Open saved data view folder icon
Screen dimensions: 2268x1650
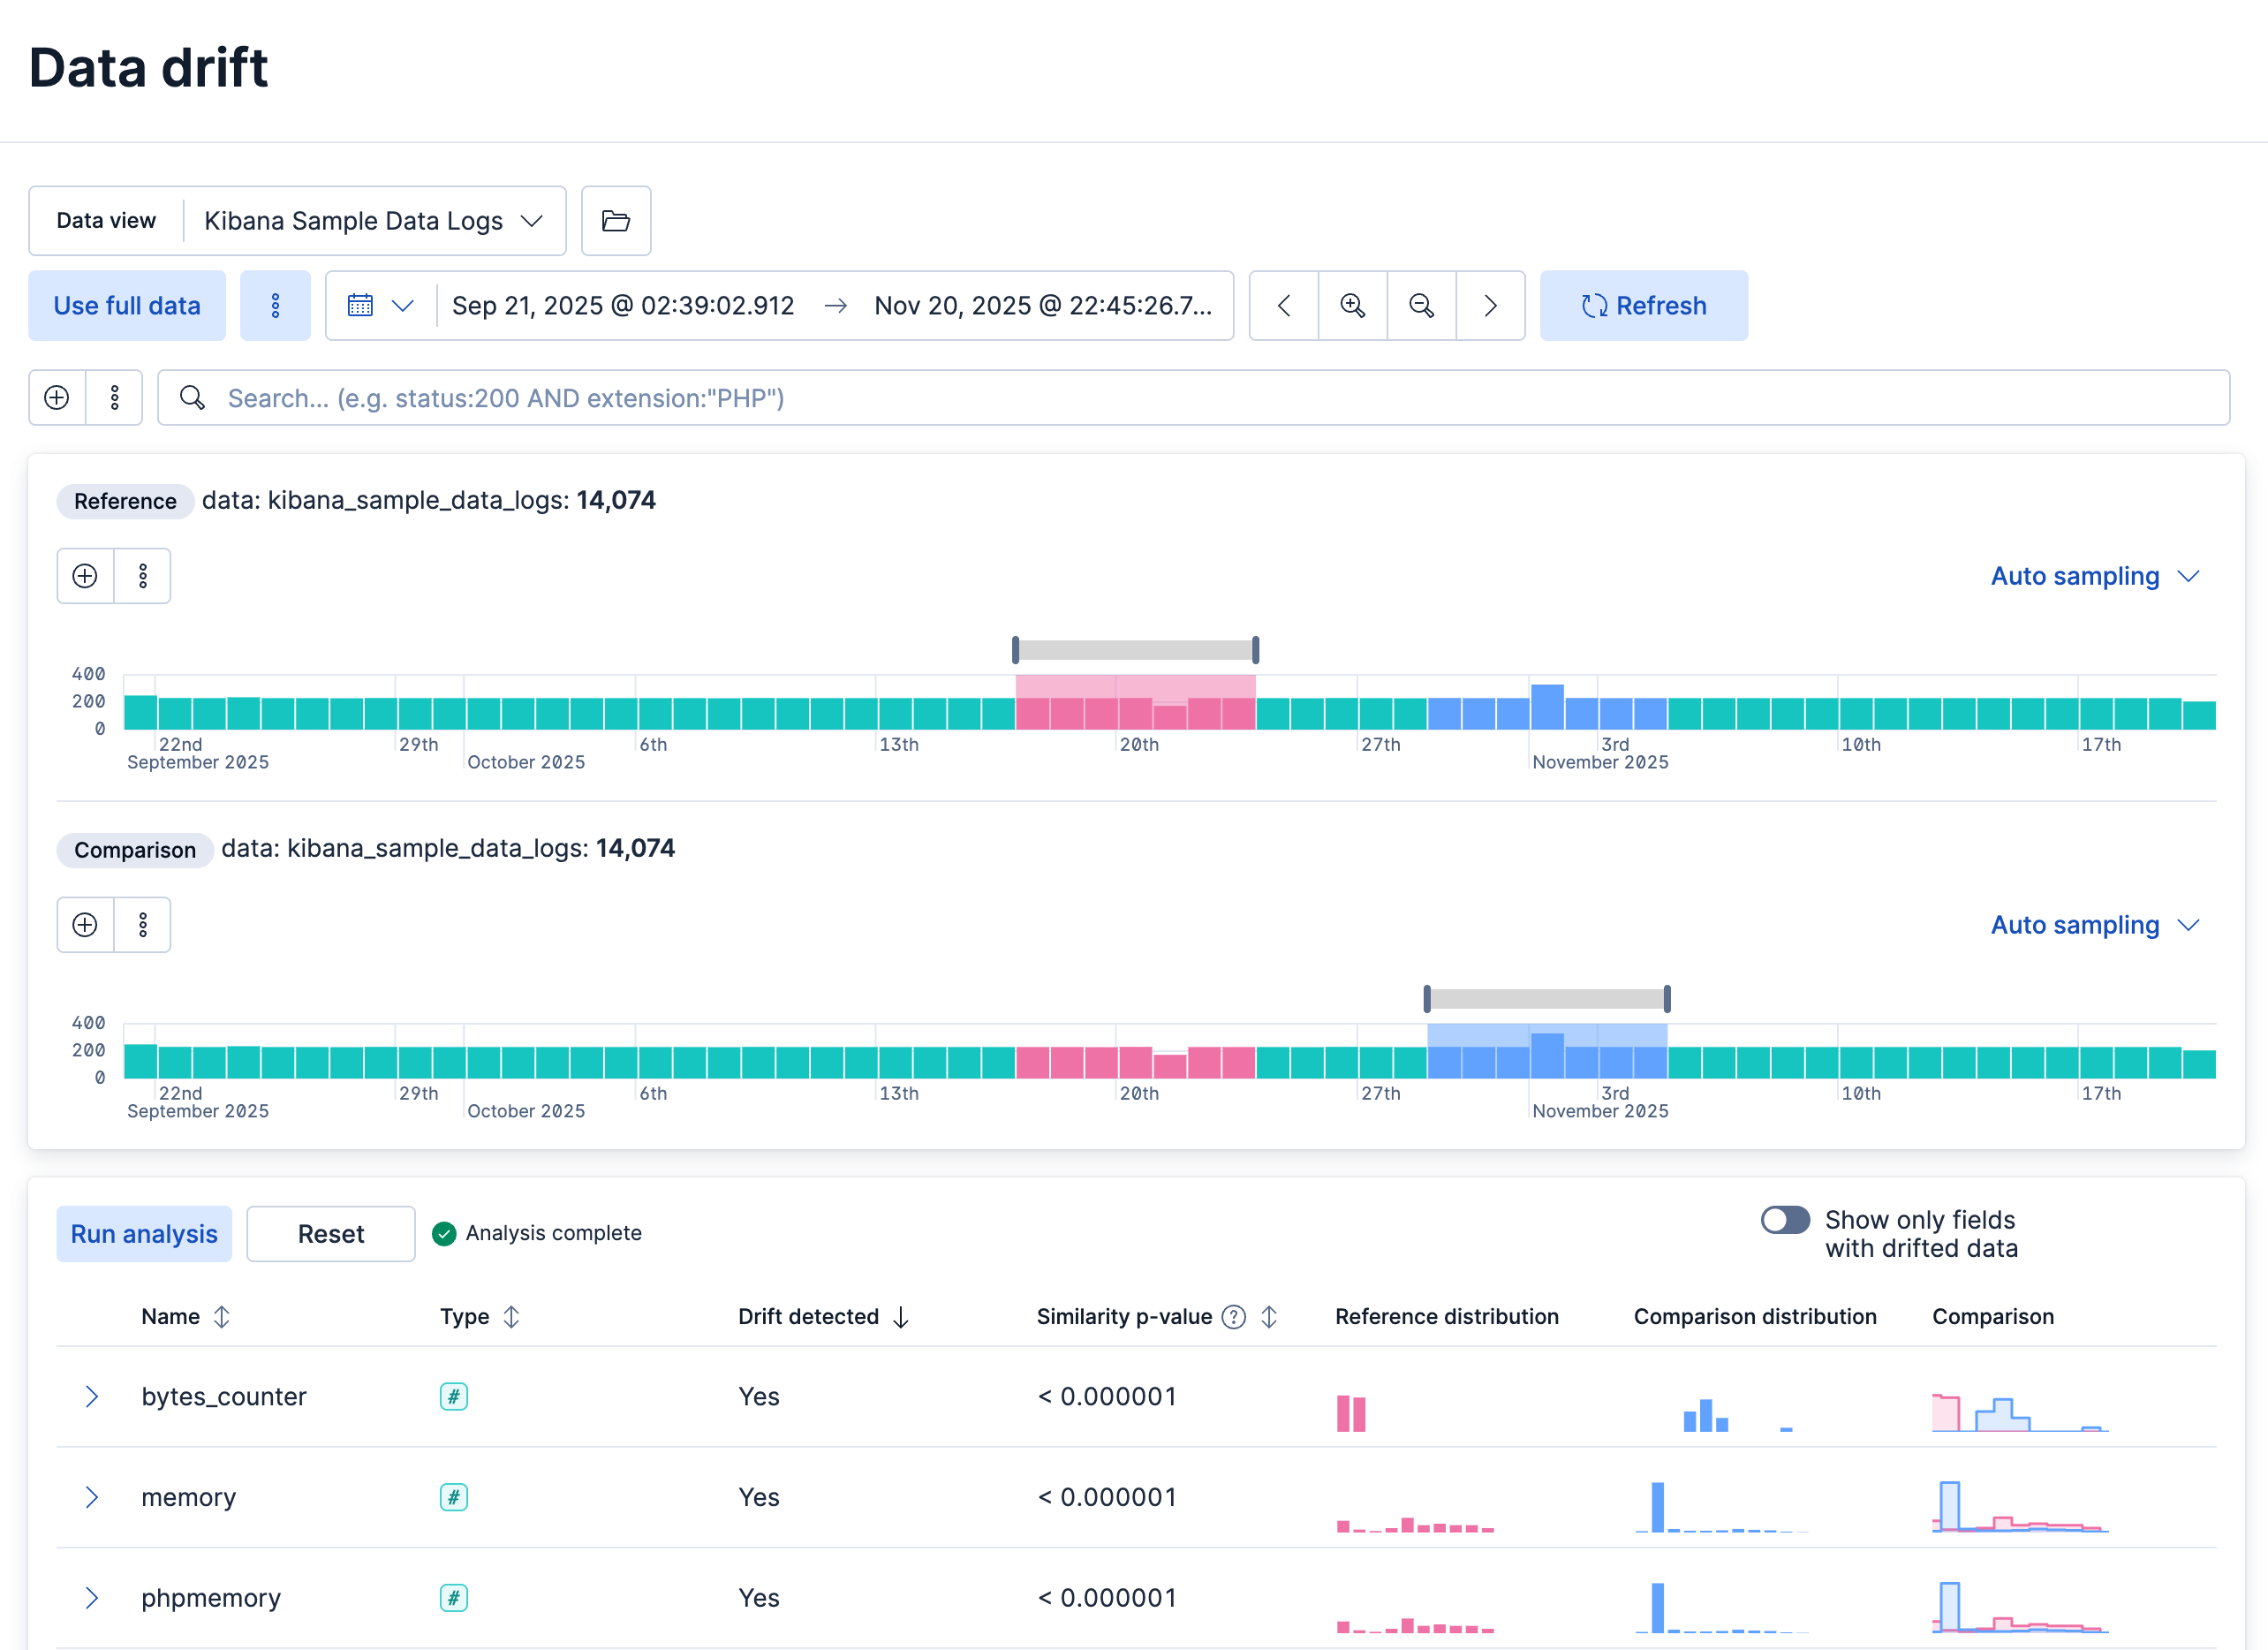(616, 221)
